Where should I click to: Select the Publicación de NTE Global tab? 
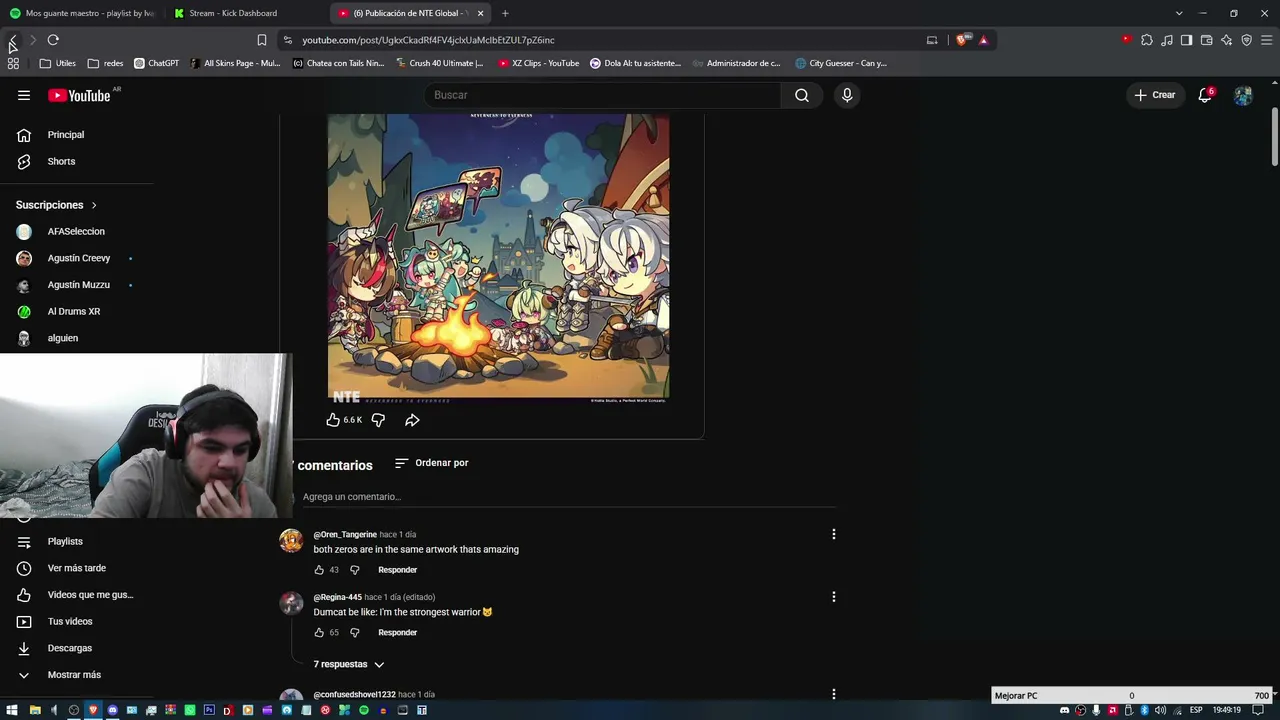[410, 13]
